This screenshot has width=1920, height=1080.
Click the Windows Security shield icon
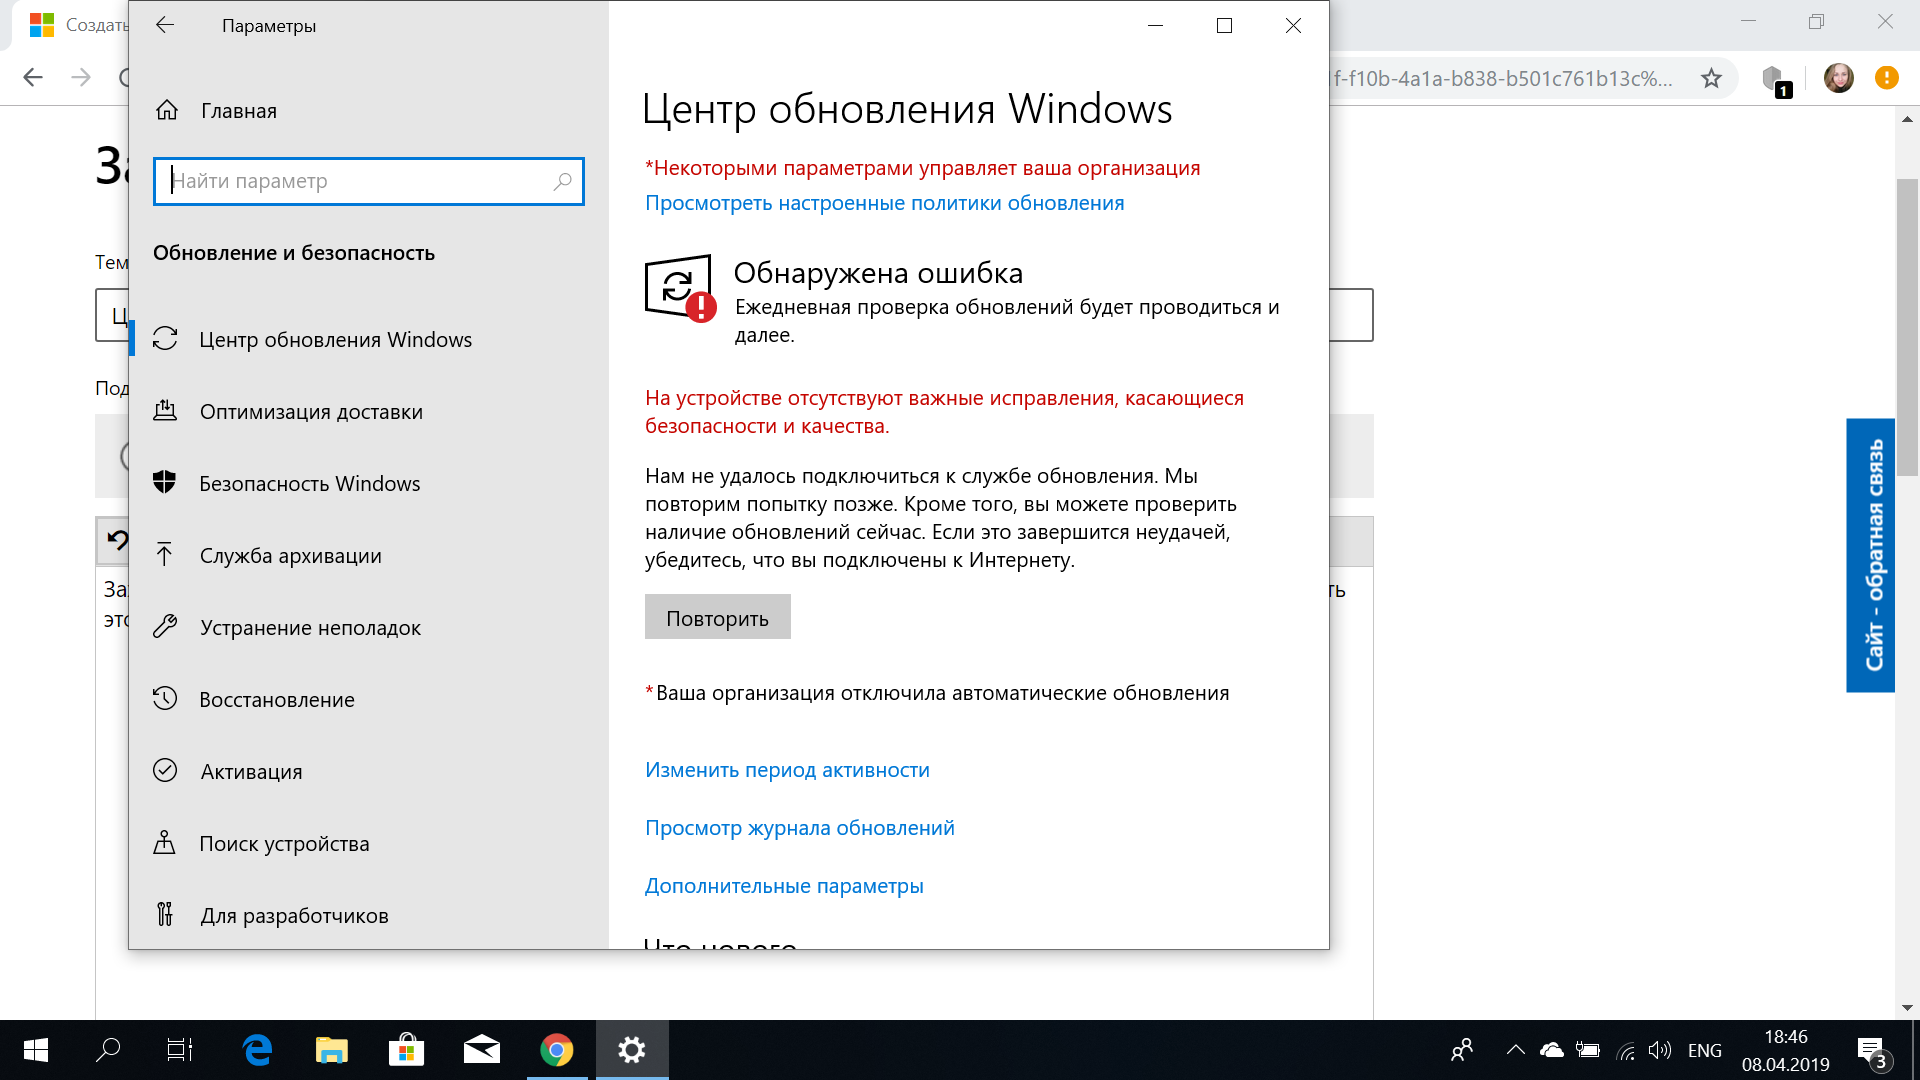(165, 482)
